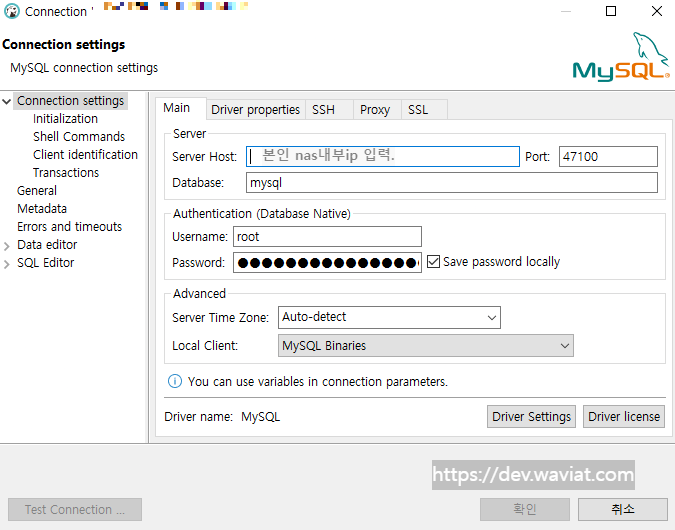Toggle Save password locally checkbox
This screenshot has width=675, height=530.
433,261
